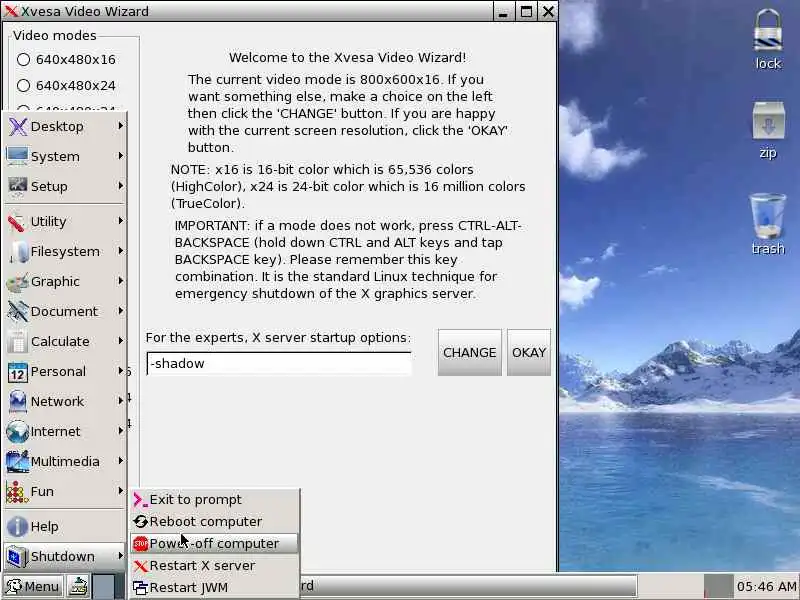Click the Personal menu calendar icon

point(17,372)
